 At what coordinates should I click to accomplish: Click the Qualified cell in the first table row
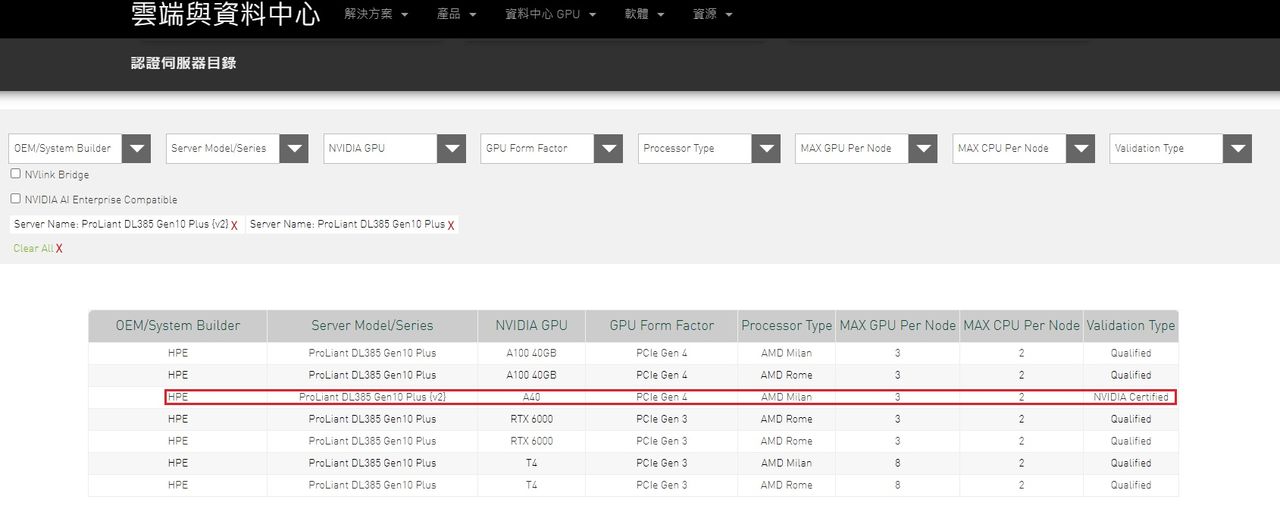tap(1131, 353)
